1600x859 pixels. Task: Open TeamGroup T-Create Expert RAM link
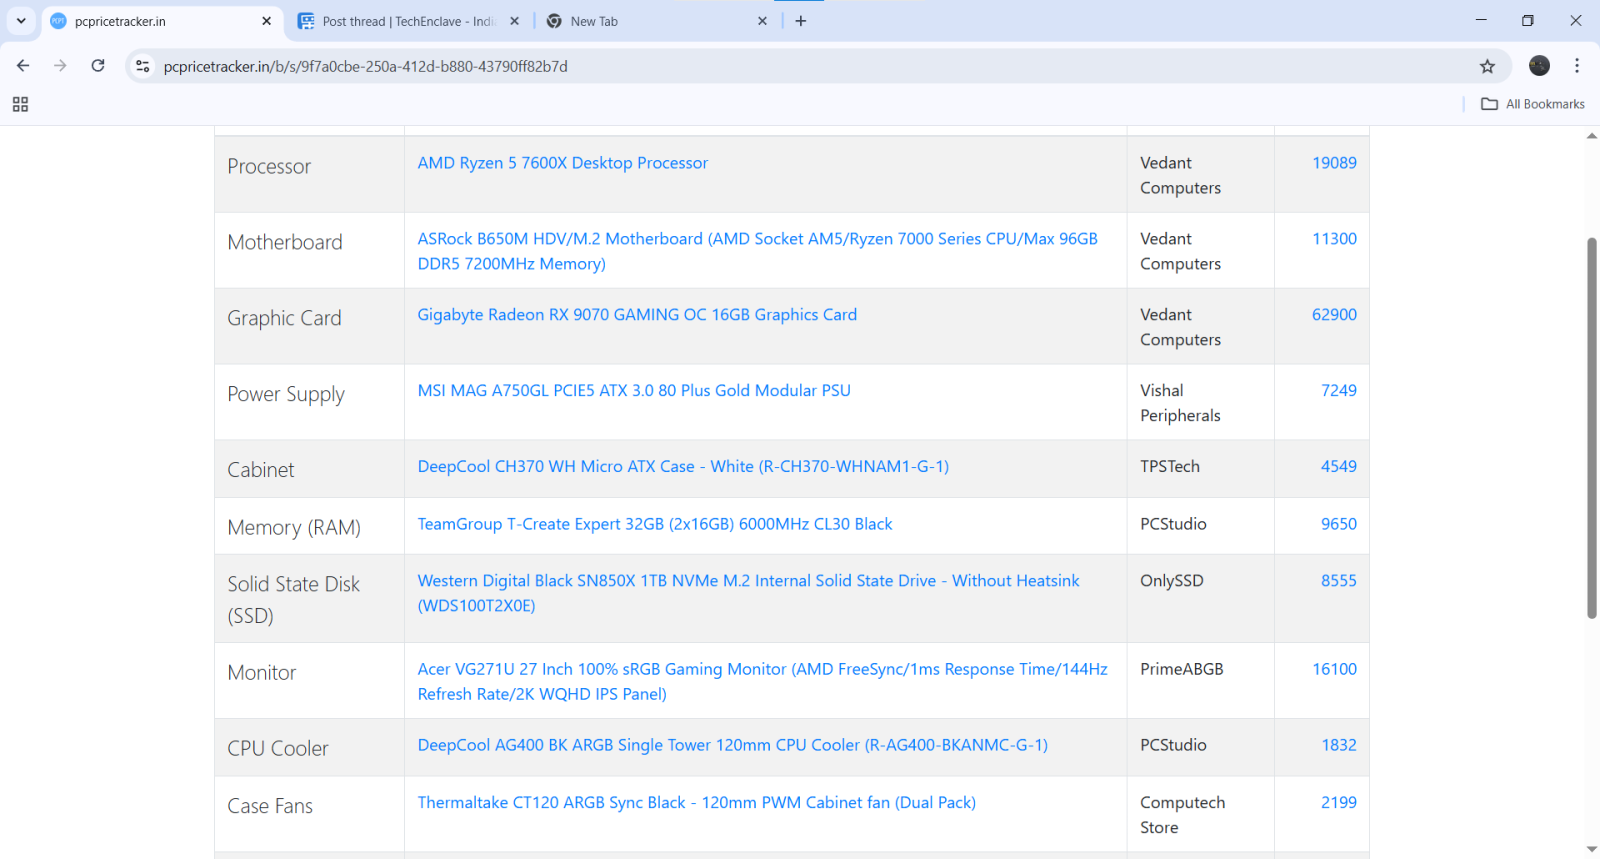(655, 524)
